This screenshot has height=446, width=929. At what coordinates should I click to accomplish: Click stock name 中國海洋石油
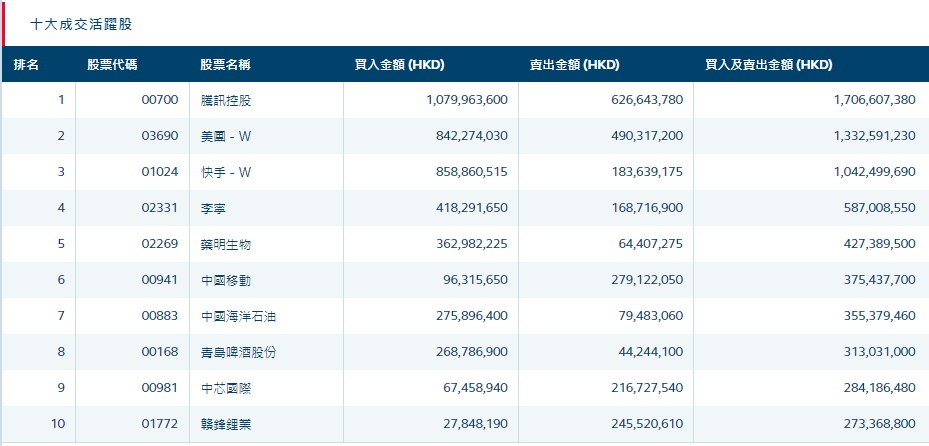coord(238,316)
